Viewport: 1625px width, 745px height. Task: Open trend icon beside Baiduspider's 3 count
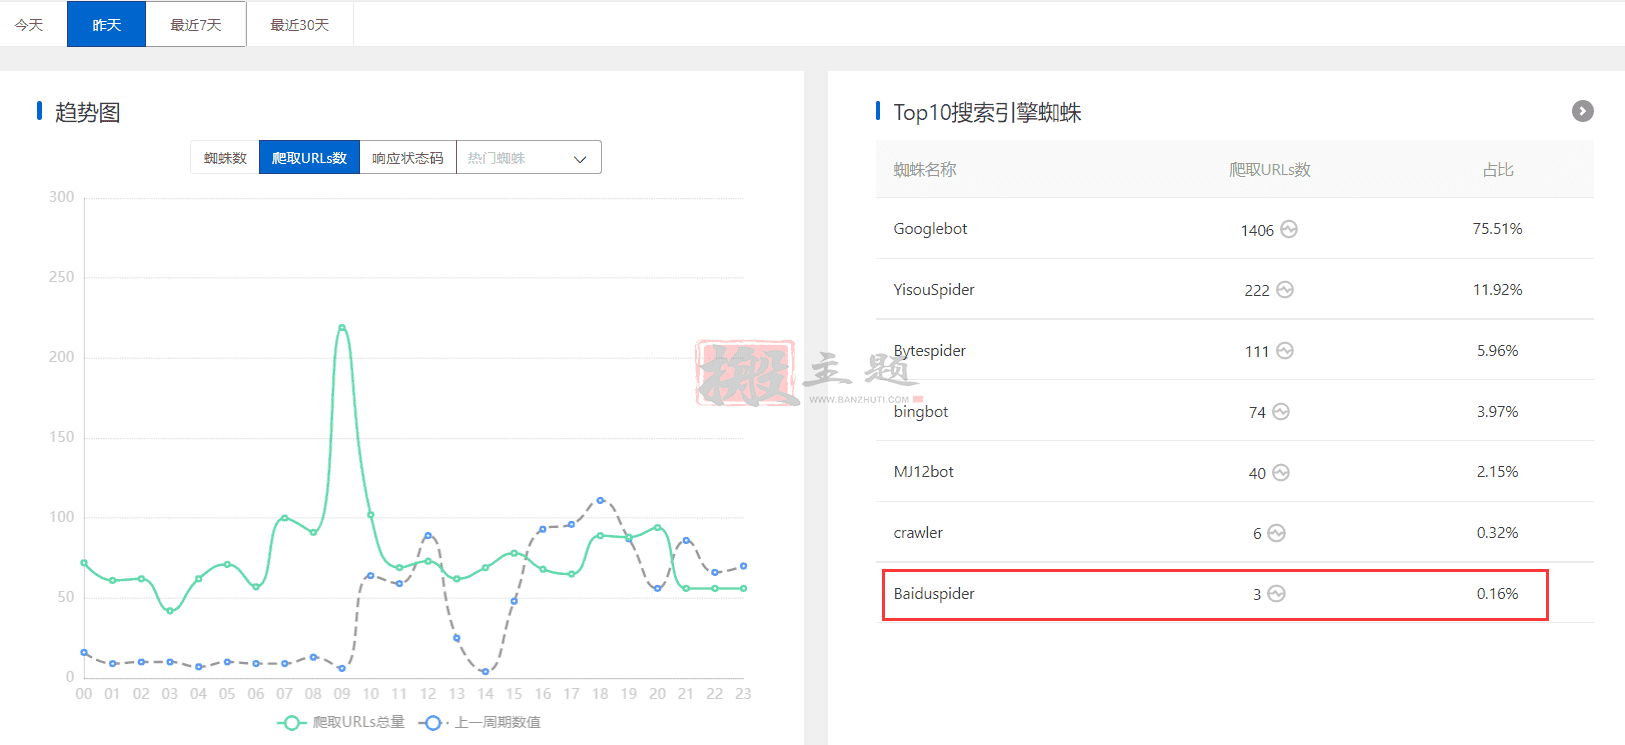point(1276,594)
